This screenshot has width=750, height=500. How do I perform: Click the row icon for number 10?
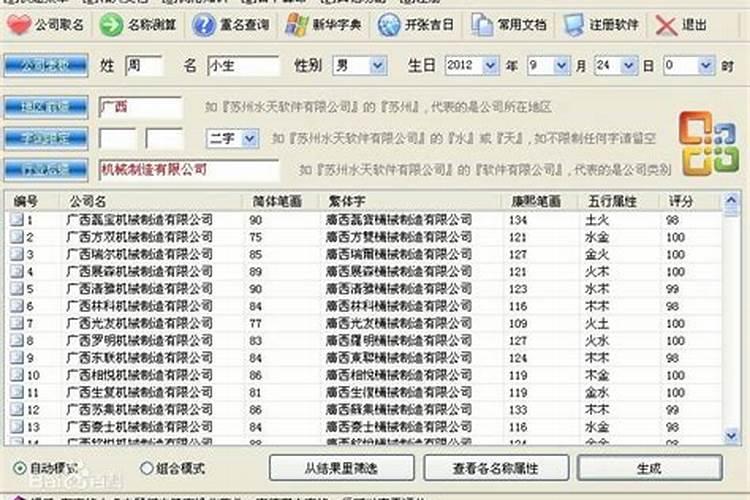click(x=17, y=375)
